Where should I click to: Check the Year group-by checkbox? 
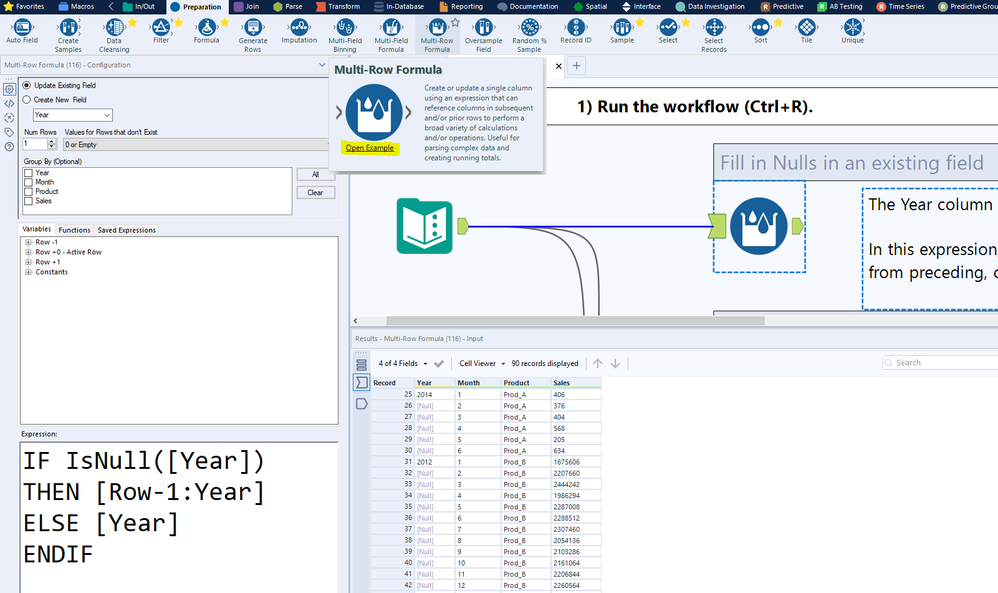click(28, 173)
